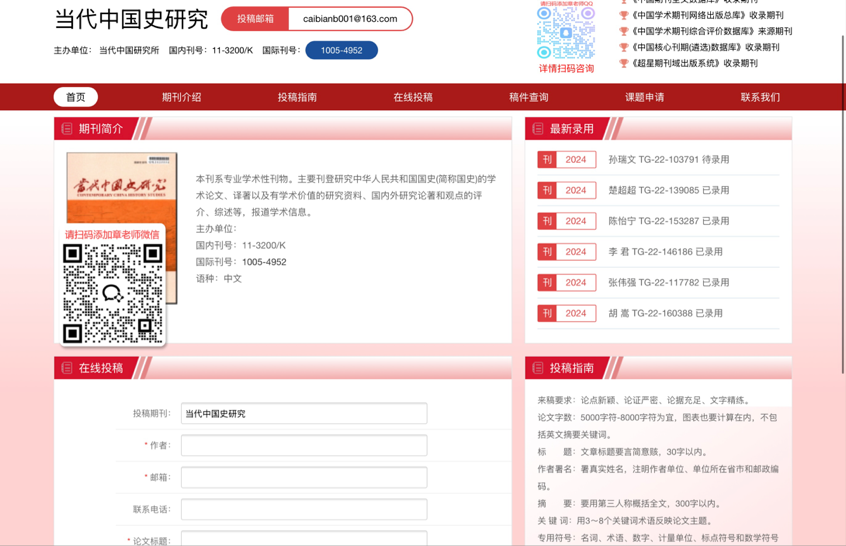This screenshot has width=846, height=546.
Task: Go to 稿件查询 in navigation bar
Action: [528, 97]
